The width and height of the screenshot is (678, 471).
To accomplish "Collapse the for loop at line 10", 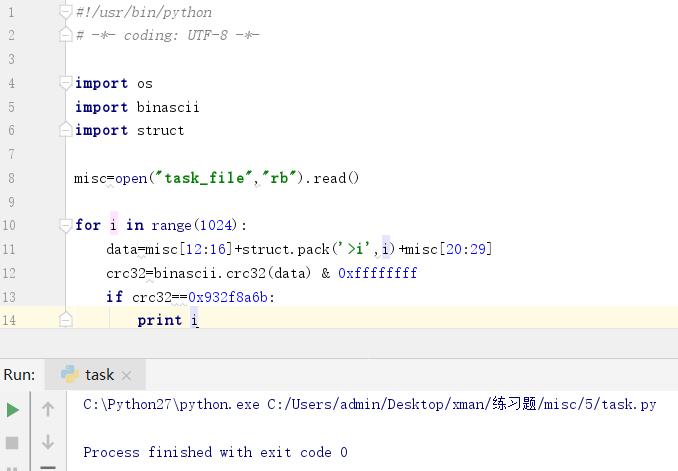I will [x=65, y=225].
